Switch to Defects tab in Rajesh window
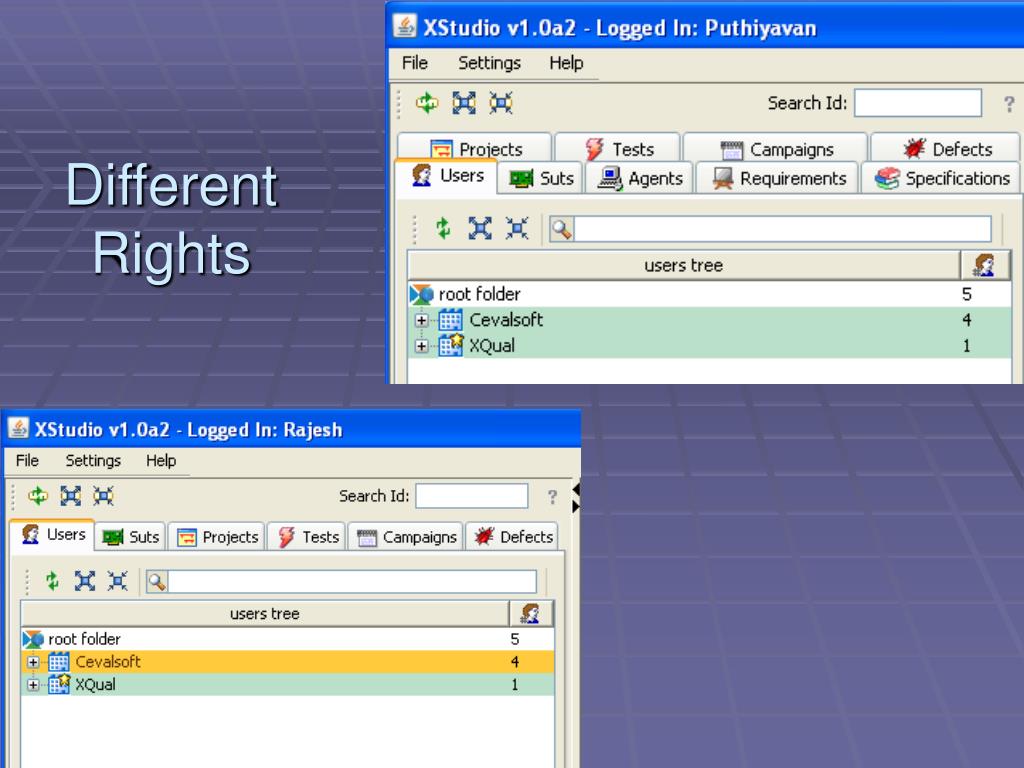Screen dimensions: 1024x768 coord(513,537)
